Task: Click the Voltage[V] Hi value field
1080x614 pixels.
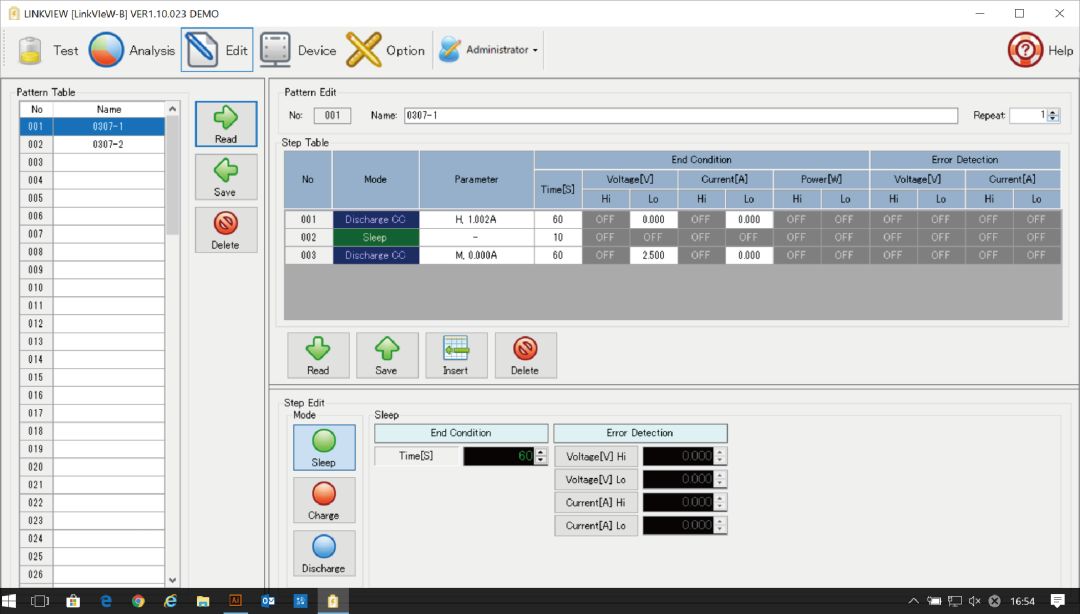Action: point(678,456)
